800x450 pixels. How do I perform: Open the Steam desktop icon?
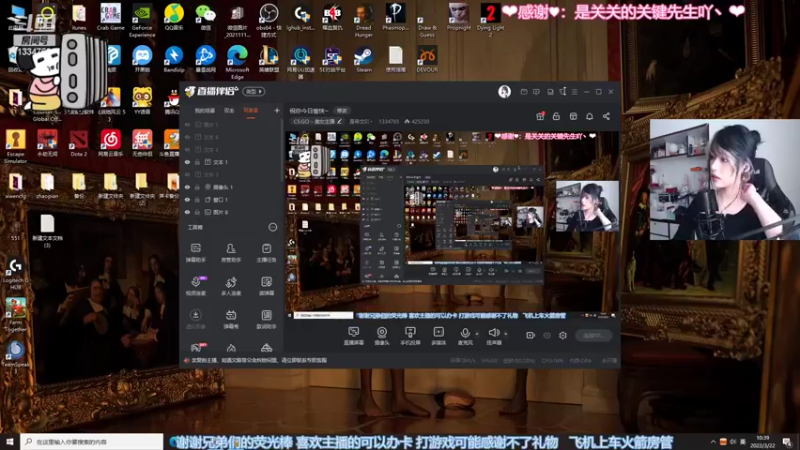click(x=364, y=59)
